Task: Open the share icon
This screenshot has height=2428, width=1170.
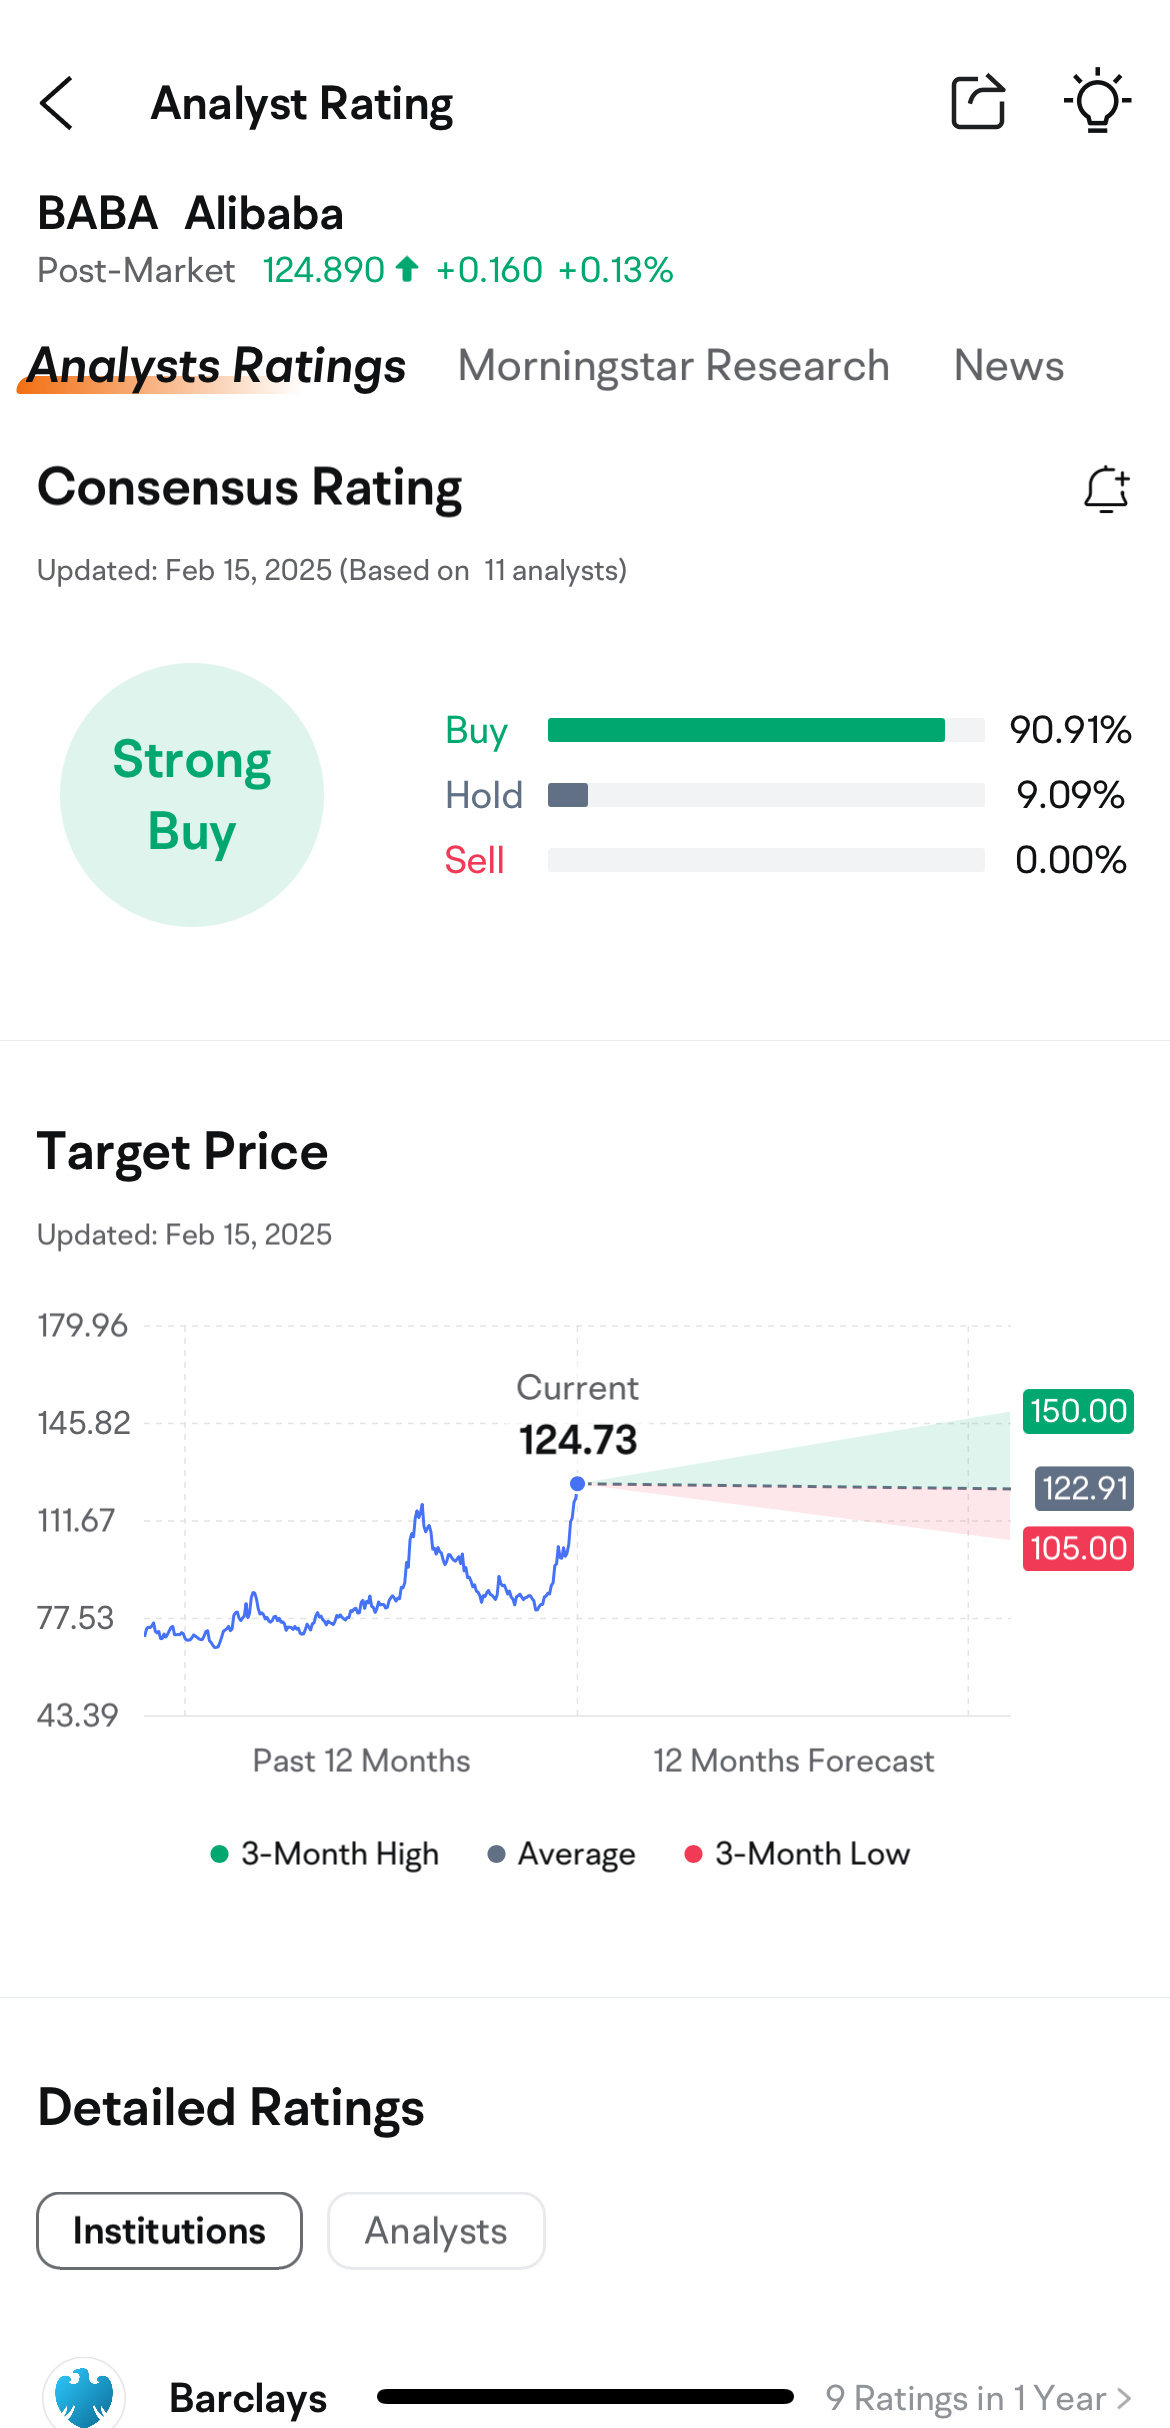Action: pyautogui.click(x=978, y=102)
